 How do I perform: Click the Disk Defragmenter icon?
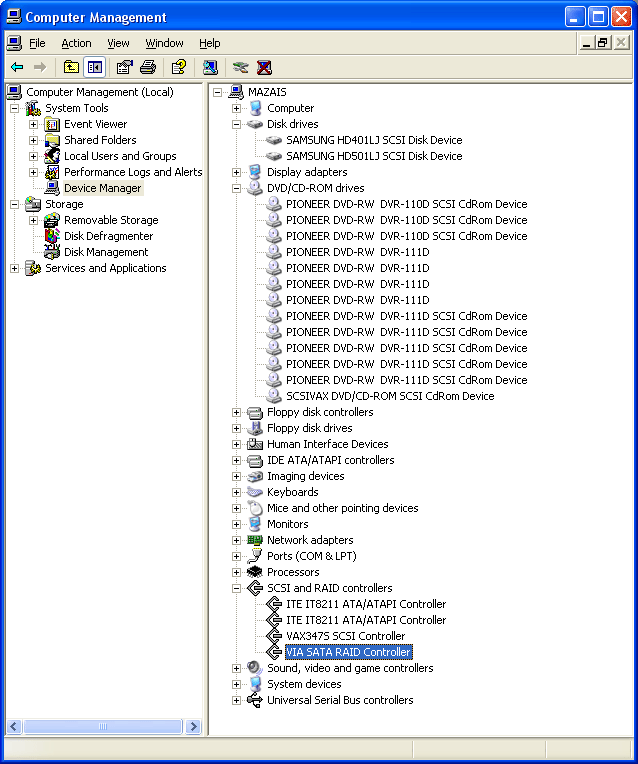coord(52,236)
